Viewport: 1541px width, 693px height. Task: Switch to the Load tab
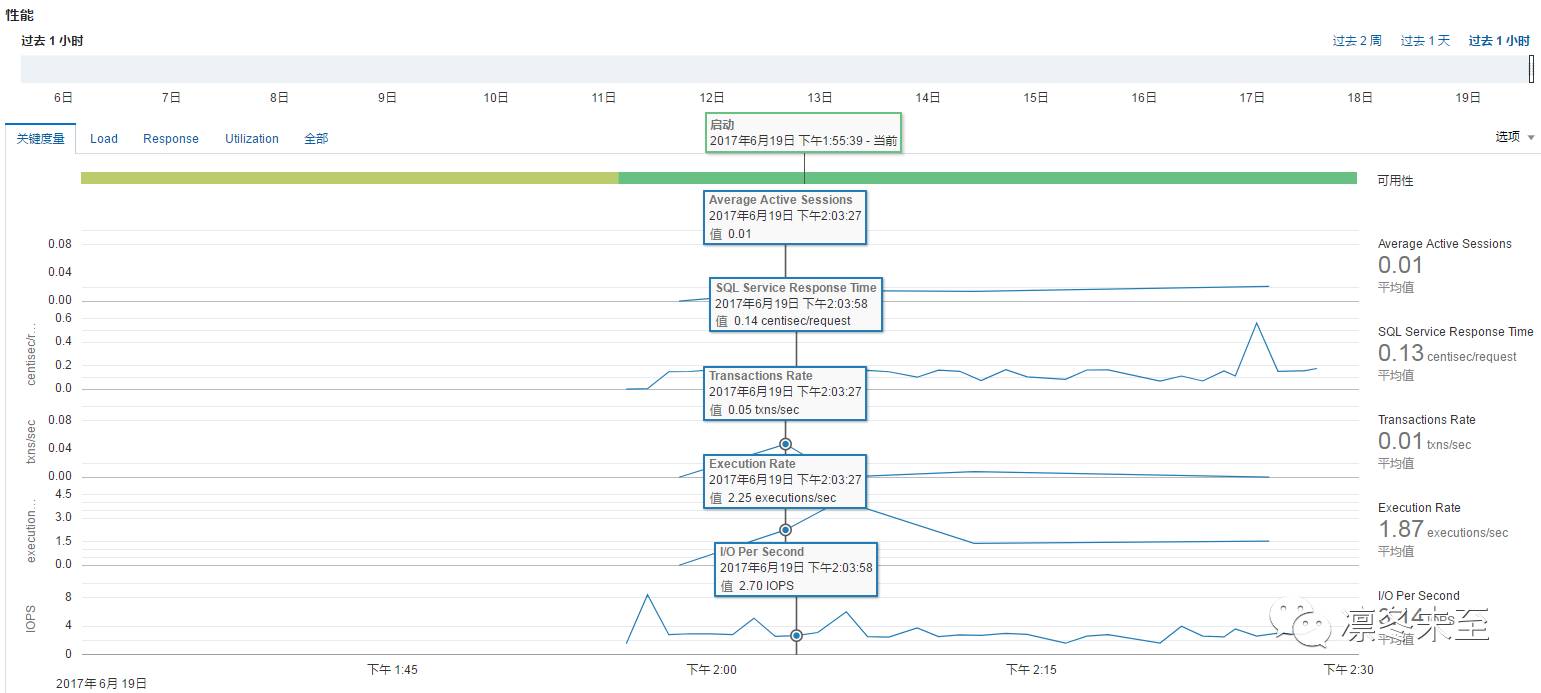[104, 139]
